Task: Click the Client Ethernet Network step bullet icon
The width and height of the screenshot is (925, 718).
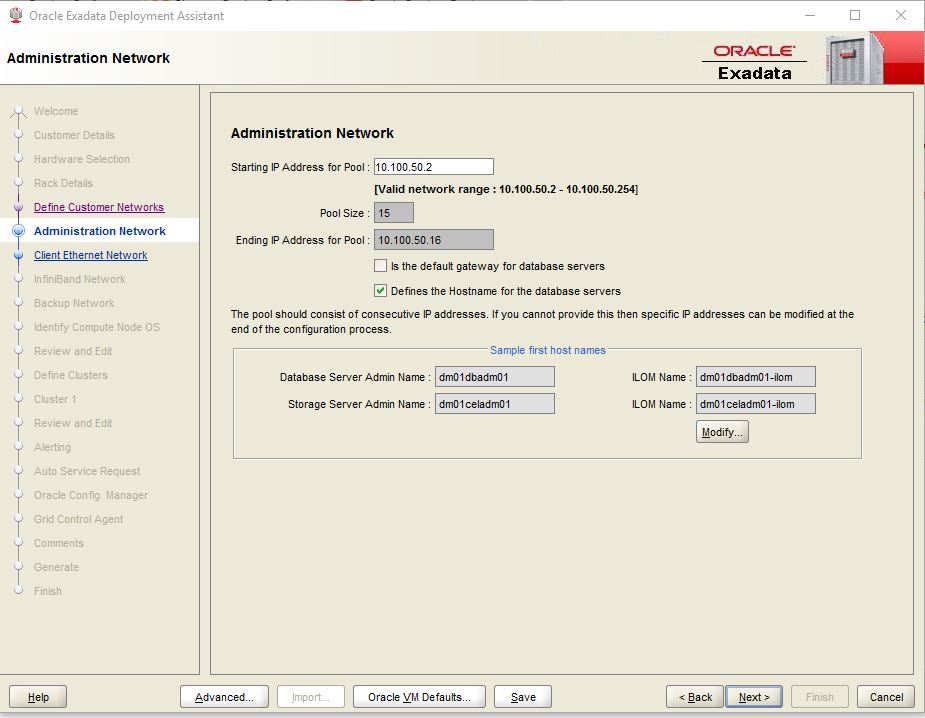Action: click(18, 255)
